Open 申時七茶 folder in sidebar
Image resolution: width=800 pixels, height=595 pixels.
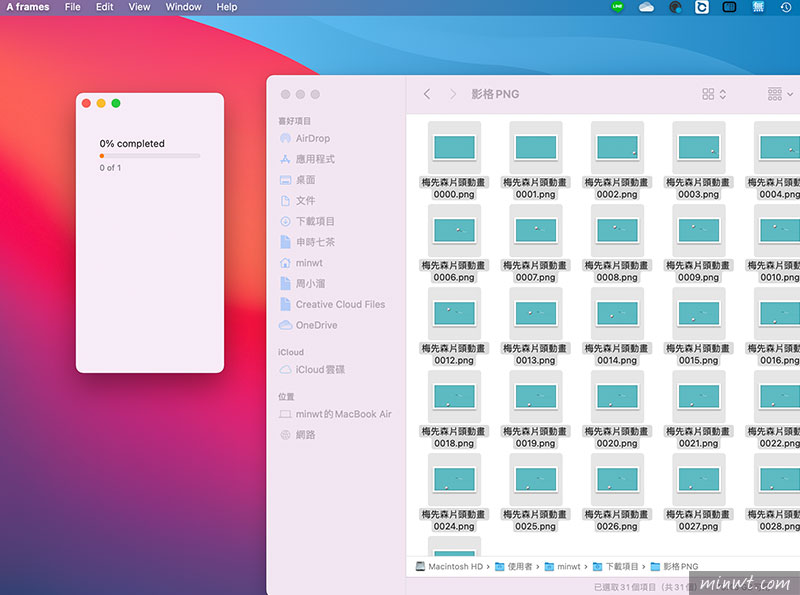point(307,242)
